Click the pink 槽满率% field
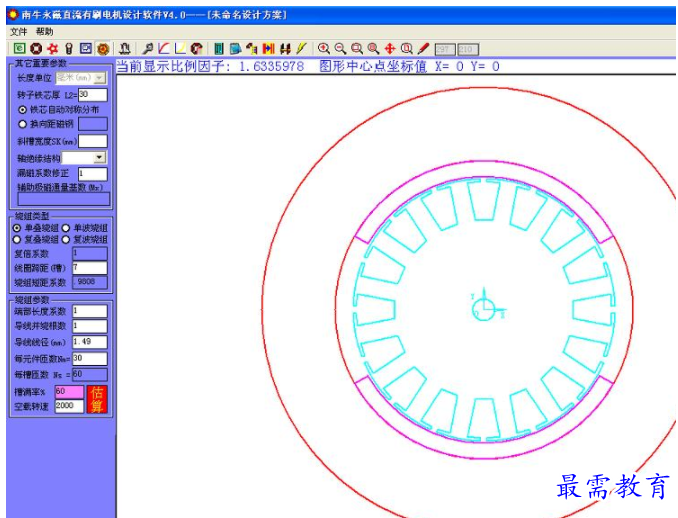This screenshot has width=678, height=518. 69,392
